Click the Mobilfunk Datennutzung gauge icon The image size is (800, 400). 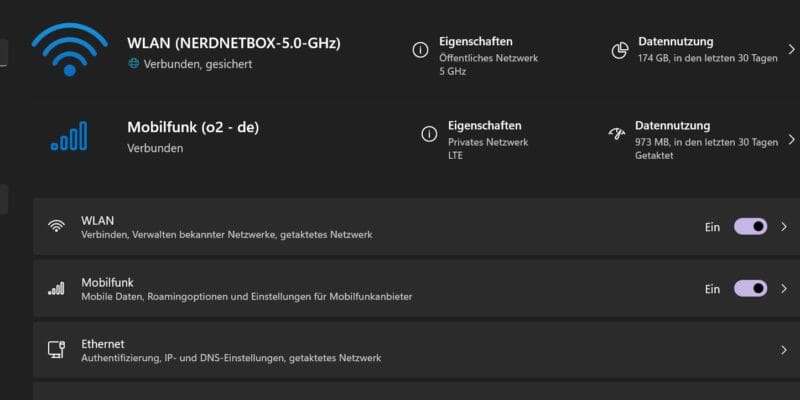(616, 134)
